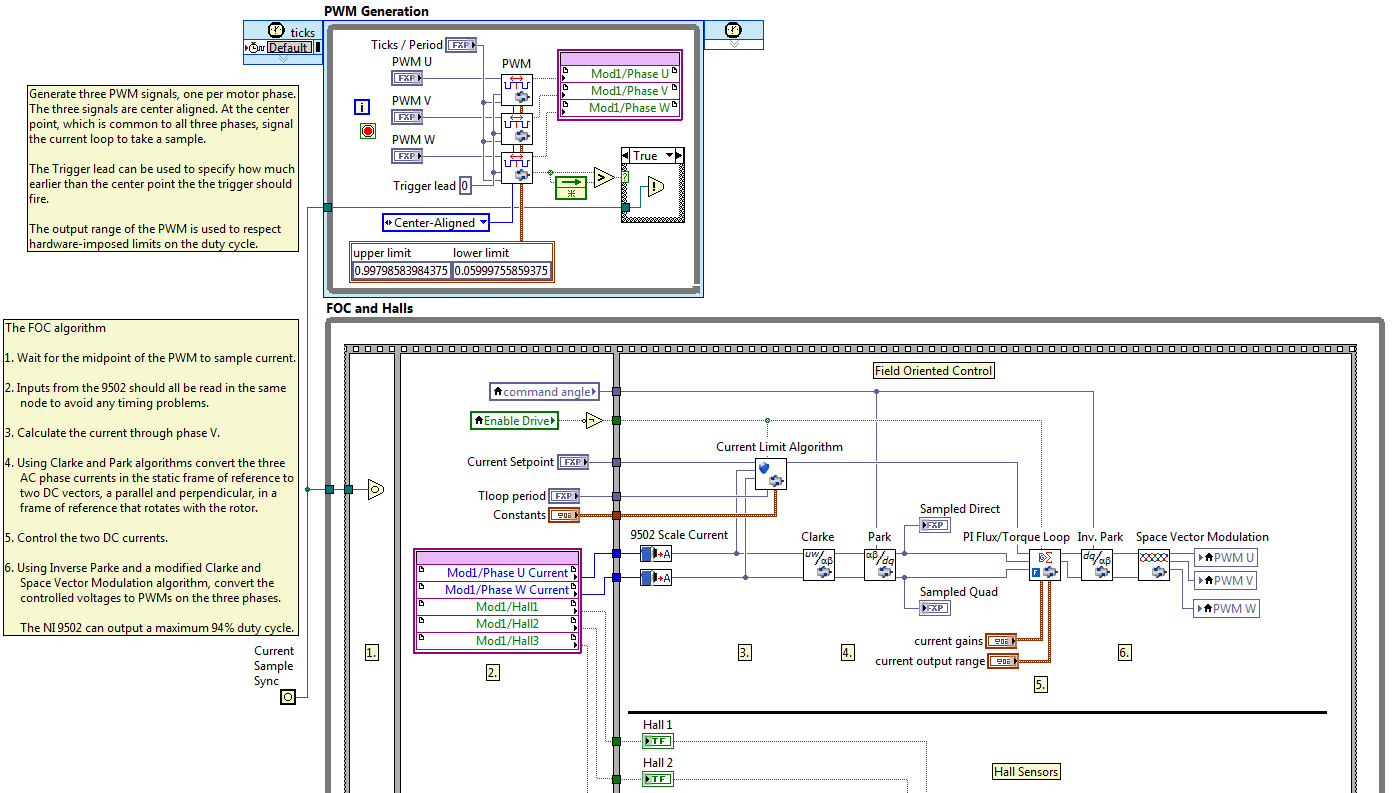Select the PWM V local variable output

(1226, 580)
